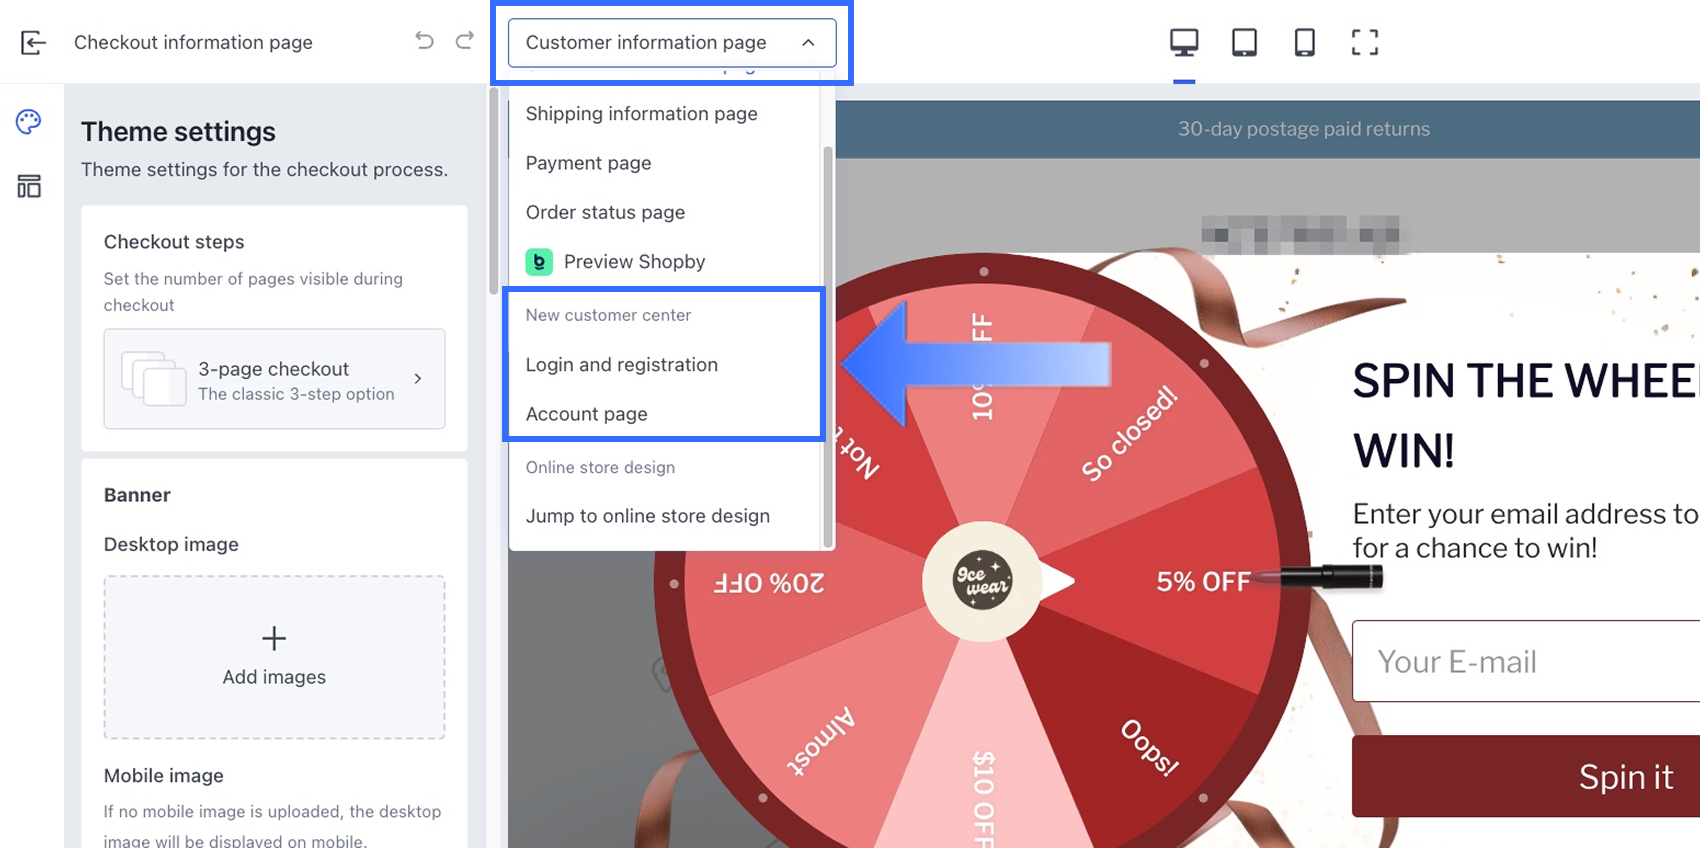Click the Mobile image label
Screen dimensions: 1700x848
(164, 776)
